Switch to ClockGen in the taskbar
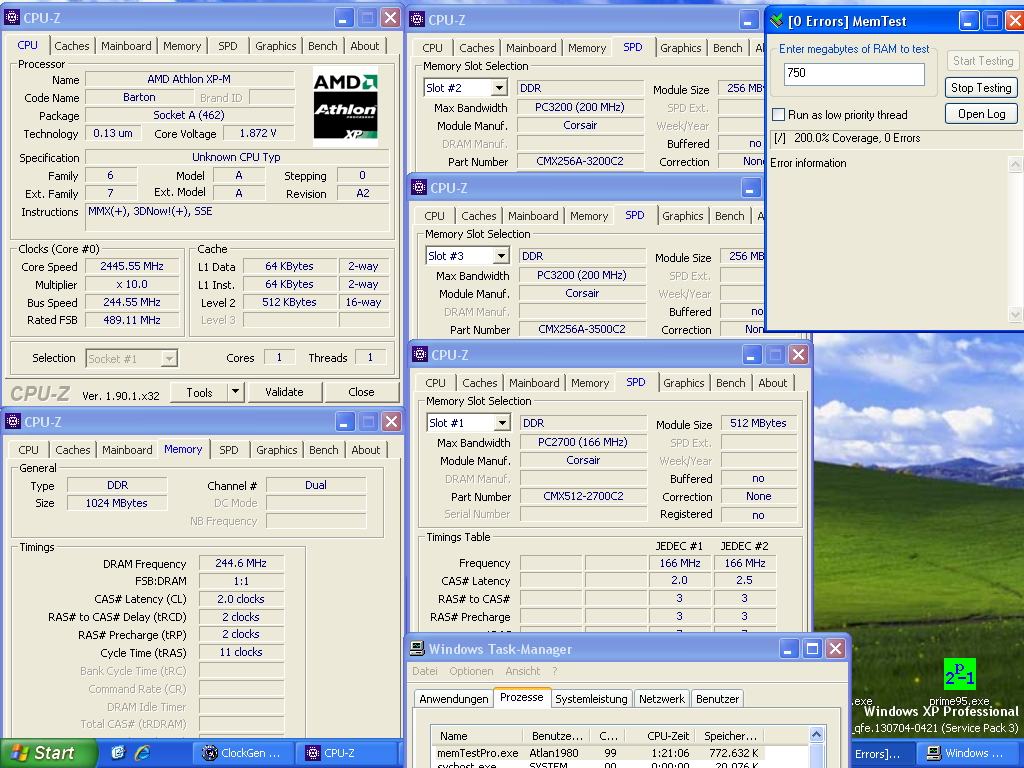 click(242, 753)
